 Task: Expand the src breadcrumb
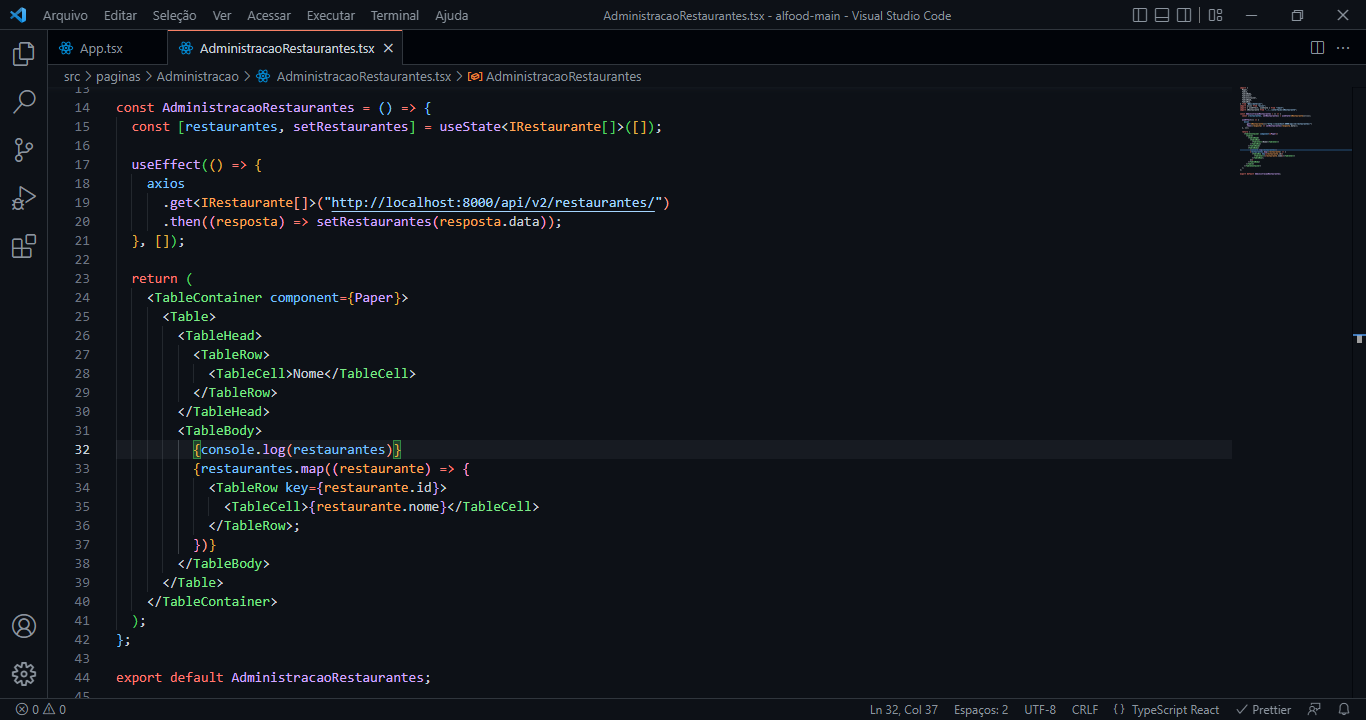coord(72,76)
